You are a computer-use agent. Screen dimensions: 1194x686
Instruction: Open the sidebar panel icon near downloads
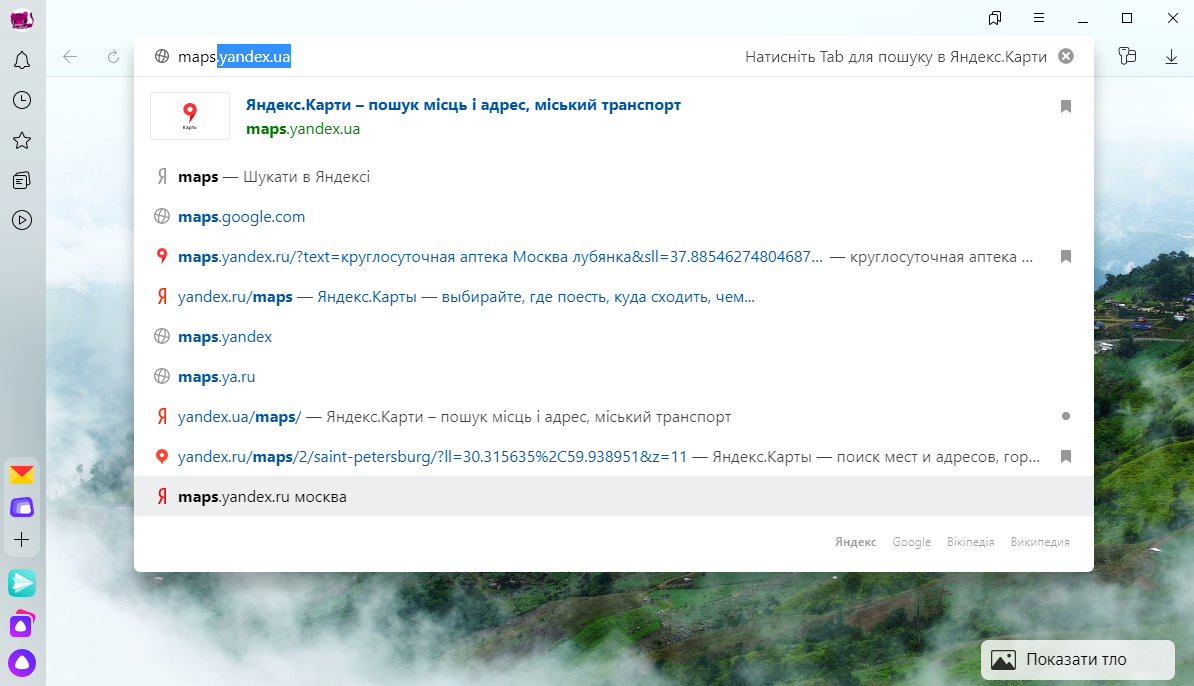(x=1127, y=56)
